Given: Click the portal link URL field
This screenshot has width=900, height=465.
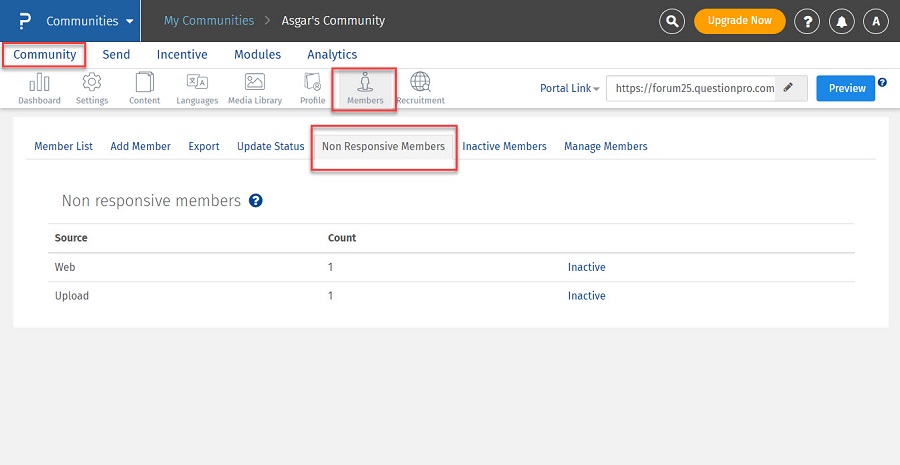Looking at the screenshot, I should click(x=694, y=88).
